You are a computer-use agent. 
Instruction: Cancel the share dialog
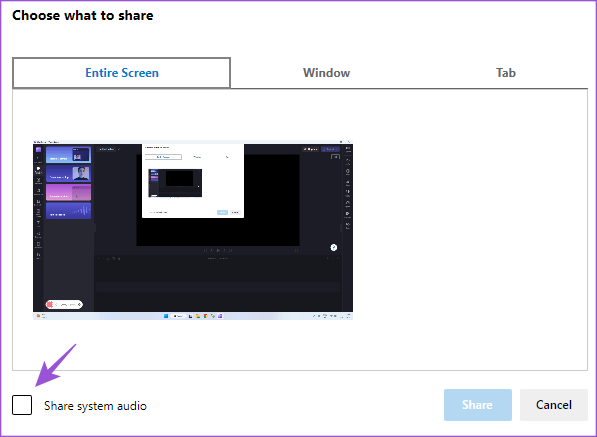(x=554, y=405)
